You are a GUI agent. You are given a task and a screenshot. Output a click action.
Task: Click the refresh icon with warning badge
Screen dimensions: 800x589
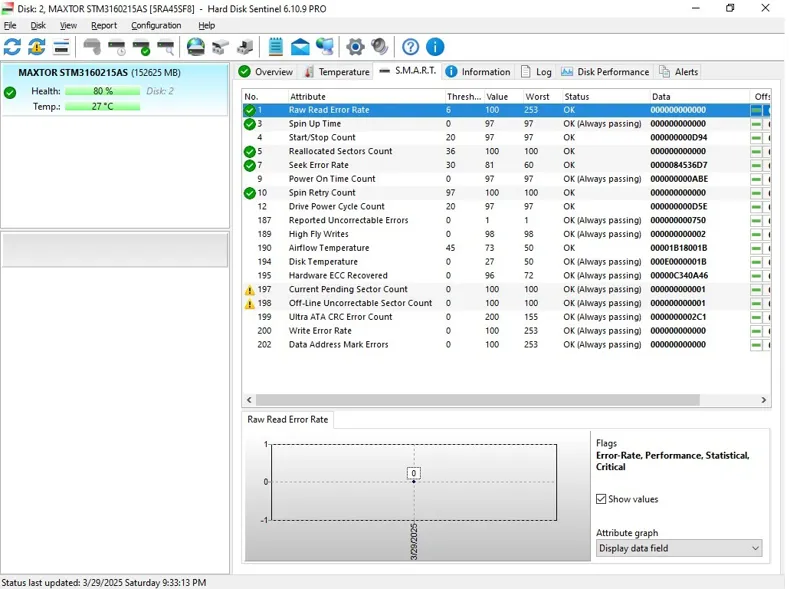pos(37,47)
